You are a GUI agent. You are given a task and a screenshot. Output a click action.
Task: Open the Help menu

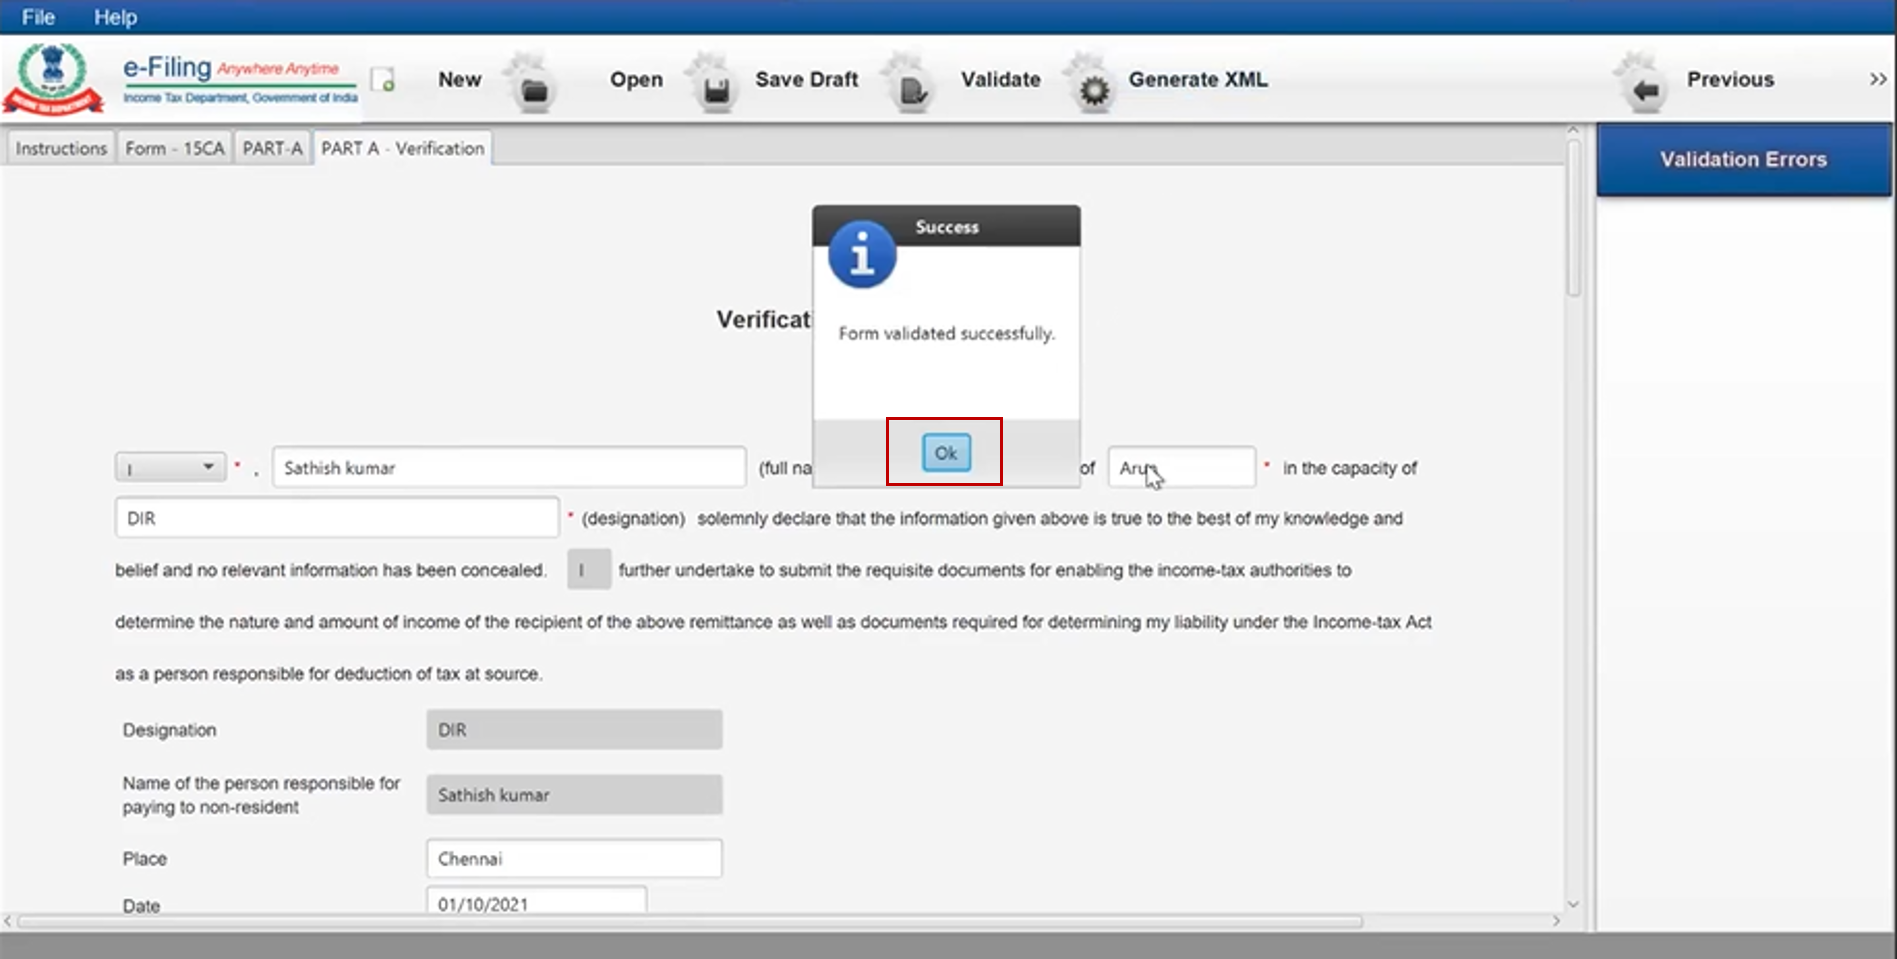pos(115,17)
